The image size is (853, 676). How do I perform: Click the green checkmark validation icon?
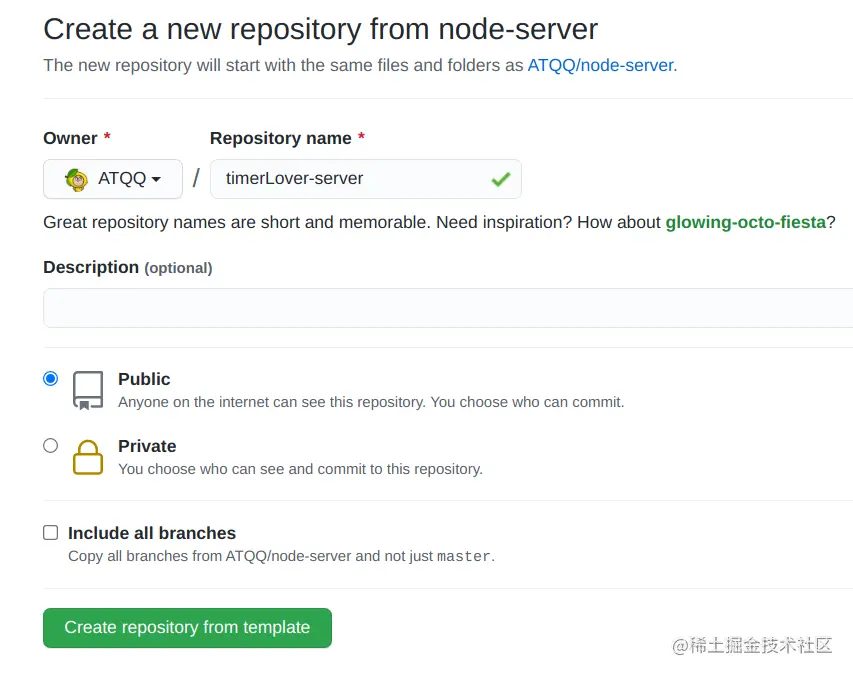pyautogui.click(x=500, y=179)
